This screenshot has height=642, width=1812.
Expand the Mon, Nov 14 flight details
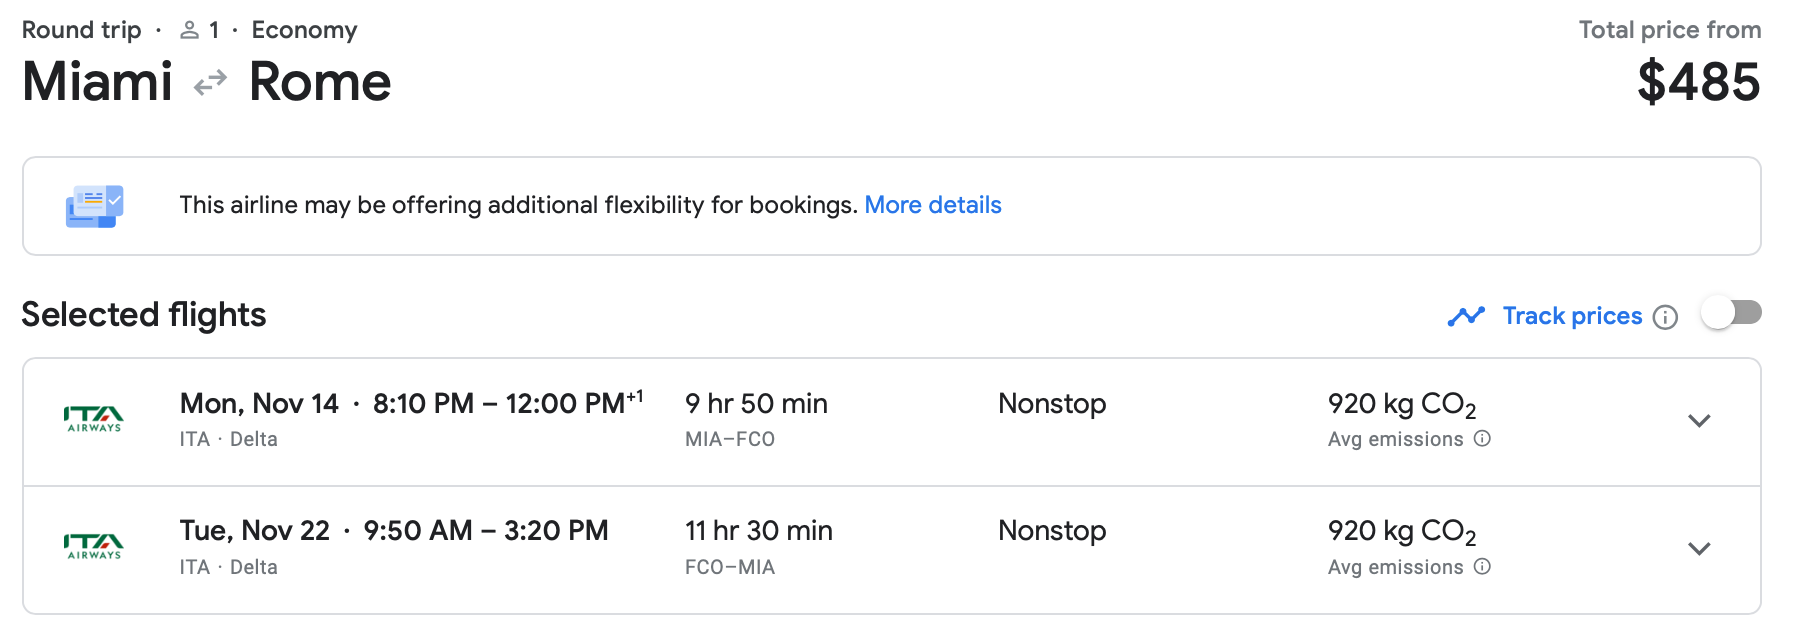pos(1699,421)
